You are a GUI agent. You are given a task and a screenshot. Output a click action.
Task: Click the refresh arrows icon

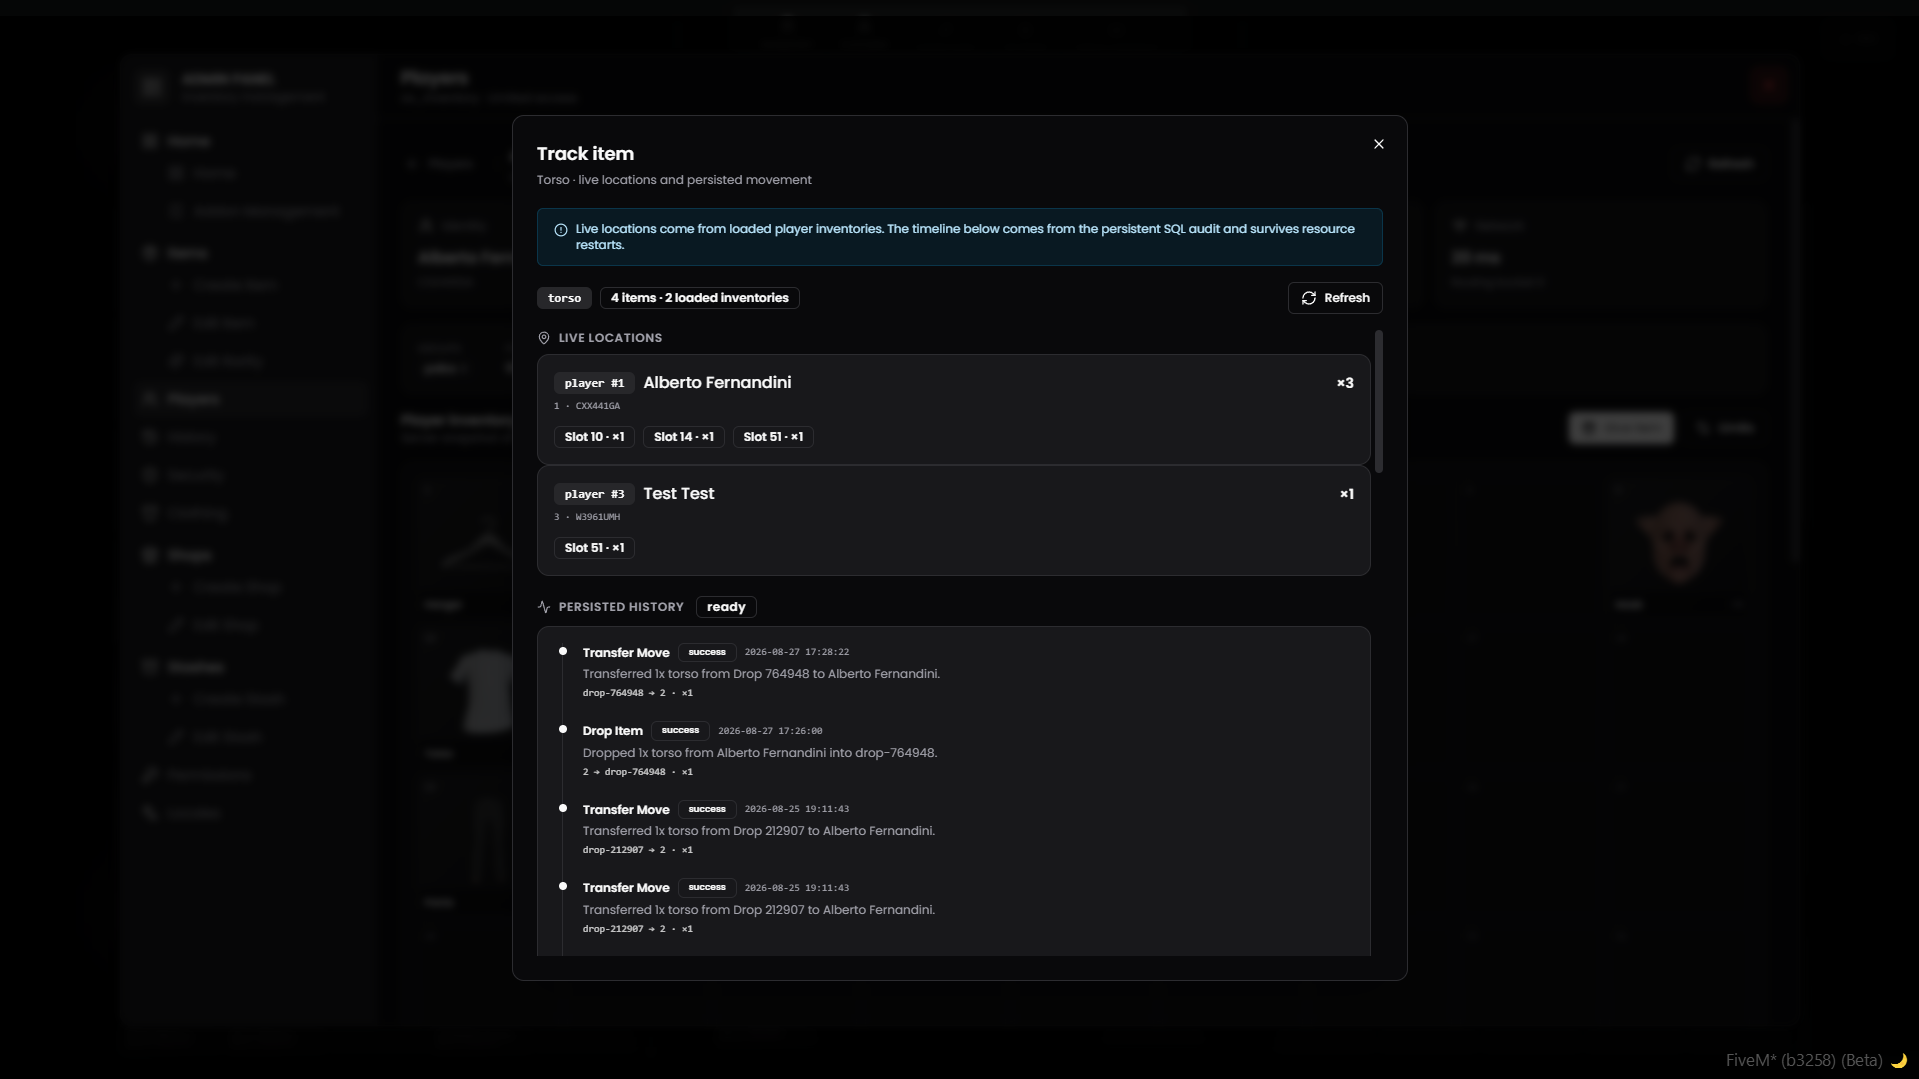(x=1308, y=298)
